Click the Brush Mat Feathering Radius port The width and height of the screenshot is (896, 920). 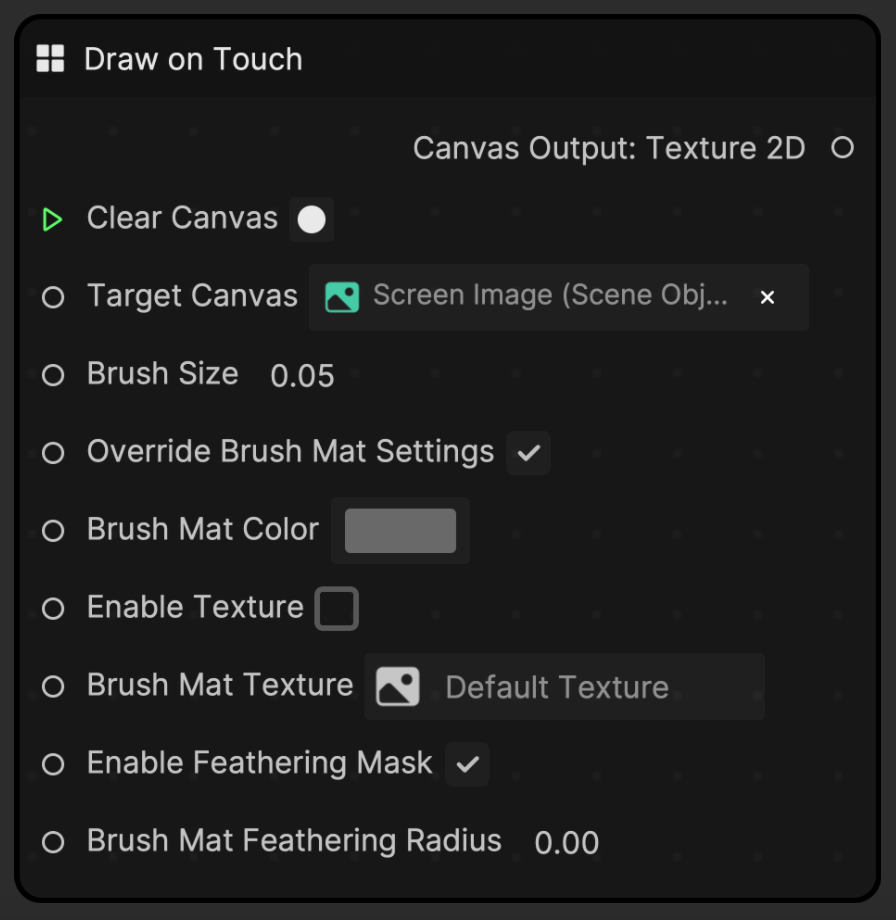point(53,842)
